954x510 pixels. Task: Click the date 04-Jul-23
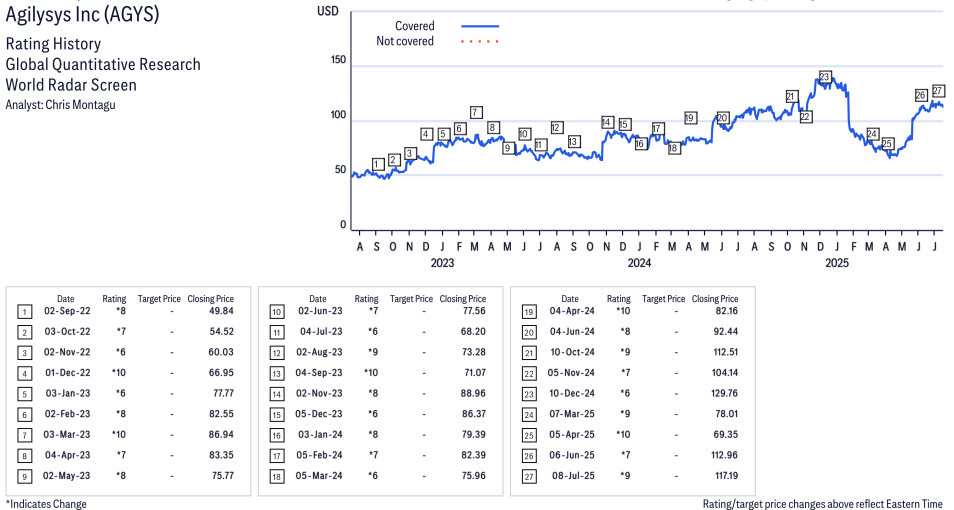(321, 332)
